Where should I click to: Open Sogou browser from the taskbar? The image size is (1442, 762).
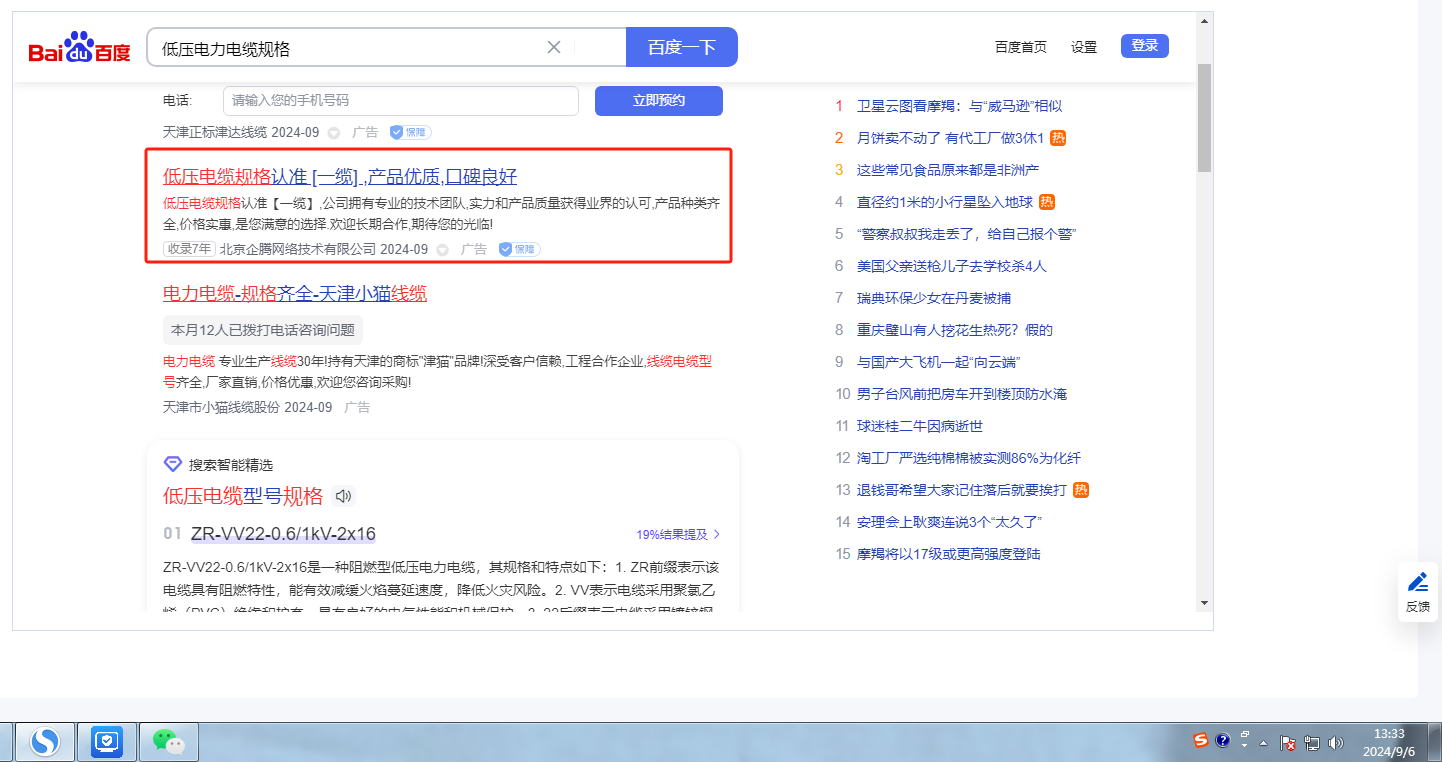pos(45,742)
